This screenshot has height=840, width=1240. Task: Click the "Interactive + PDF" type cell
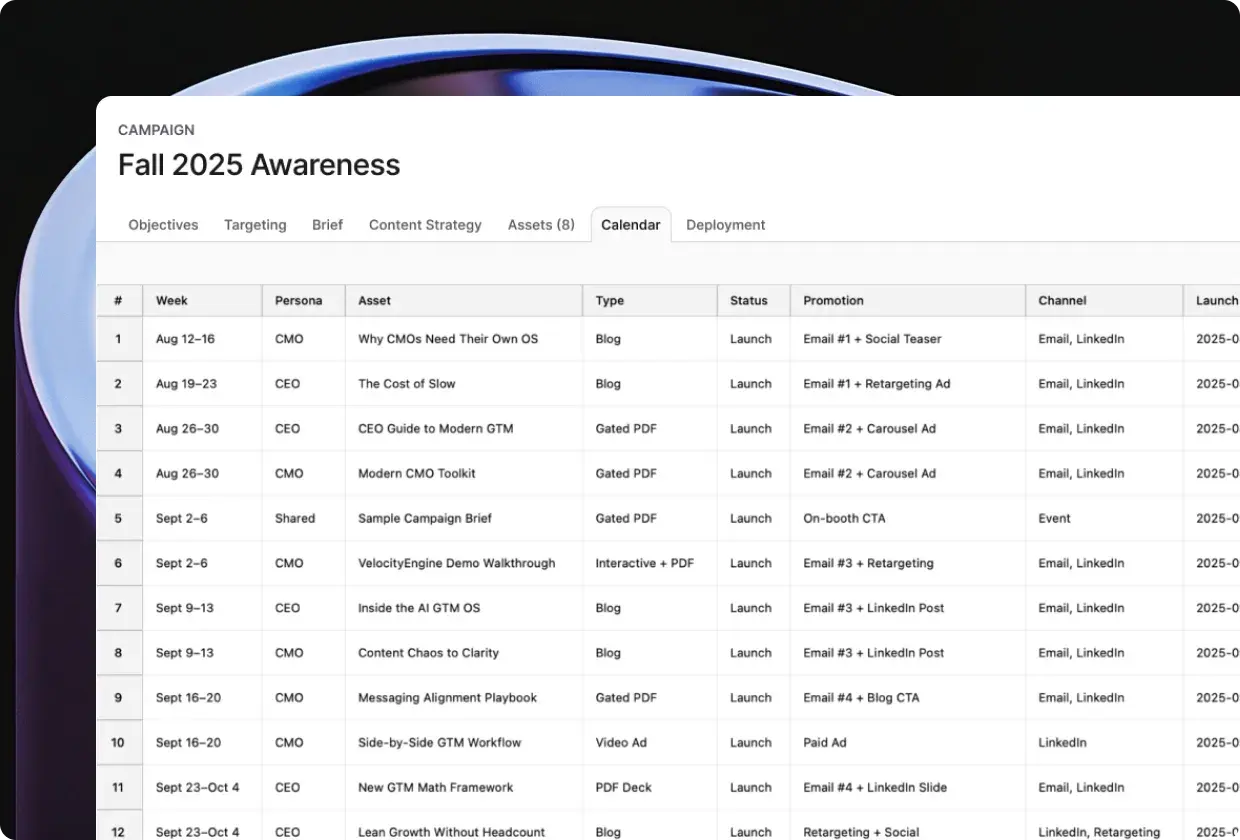650,563
